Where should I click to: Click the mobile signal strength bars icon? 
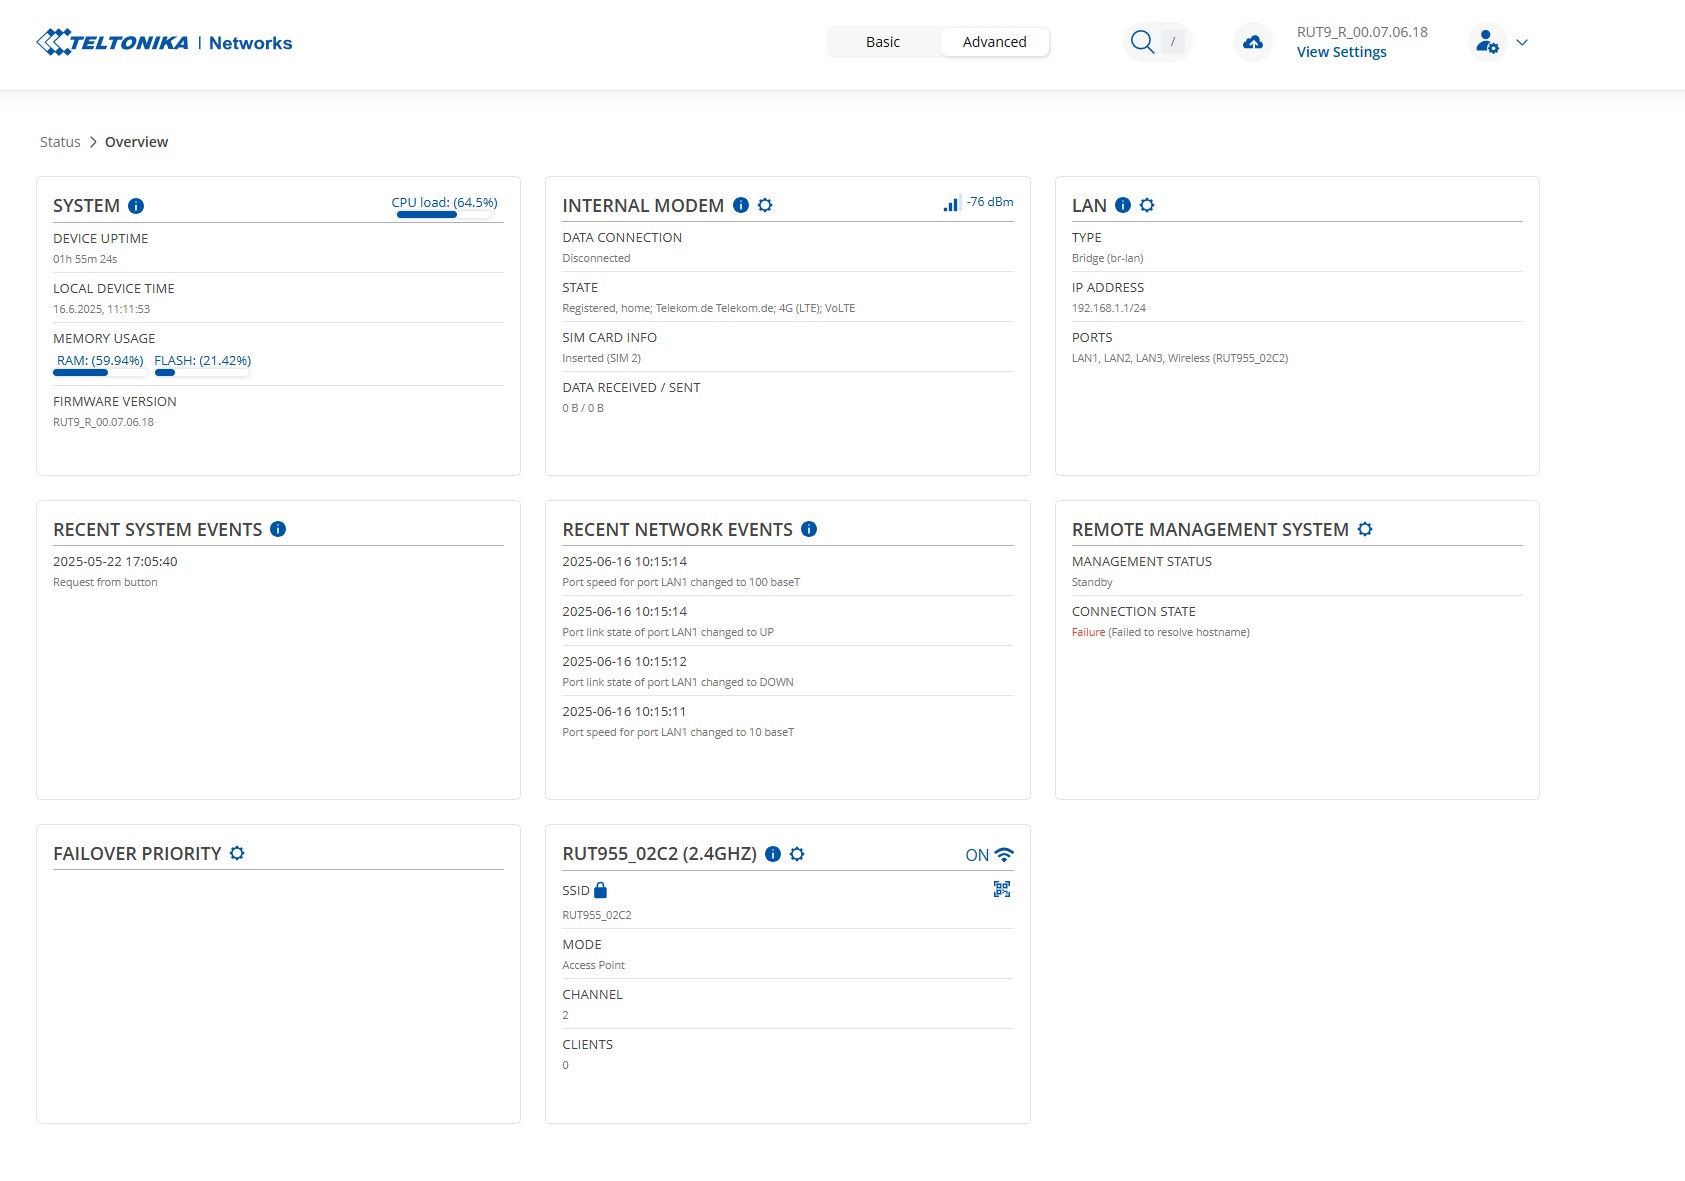coord(952,203)
